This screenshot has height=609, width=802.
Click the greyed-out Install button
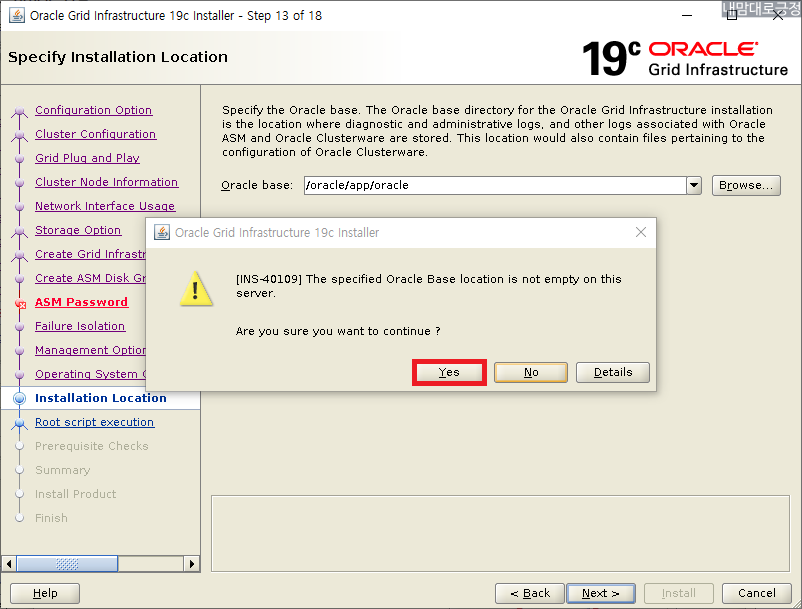(679, 593)
